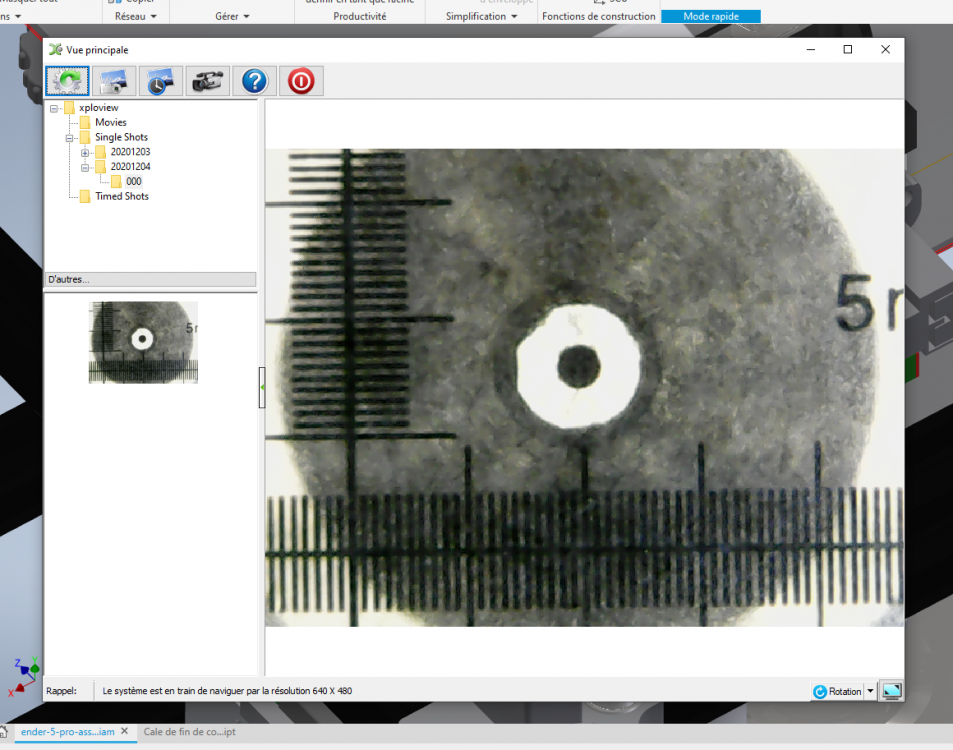Switch to ender-5-pro-ass...iam document tab
This screenshot has height=750, width=953.
pos(67,732)
